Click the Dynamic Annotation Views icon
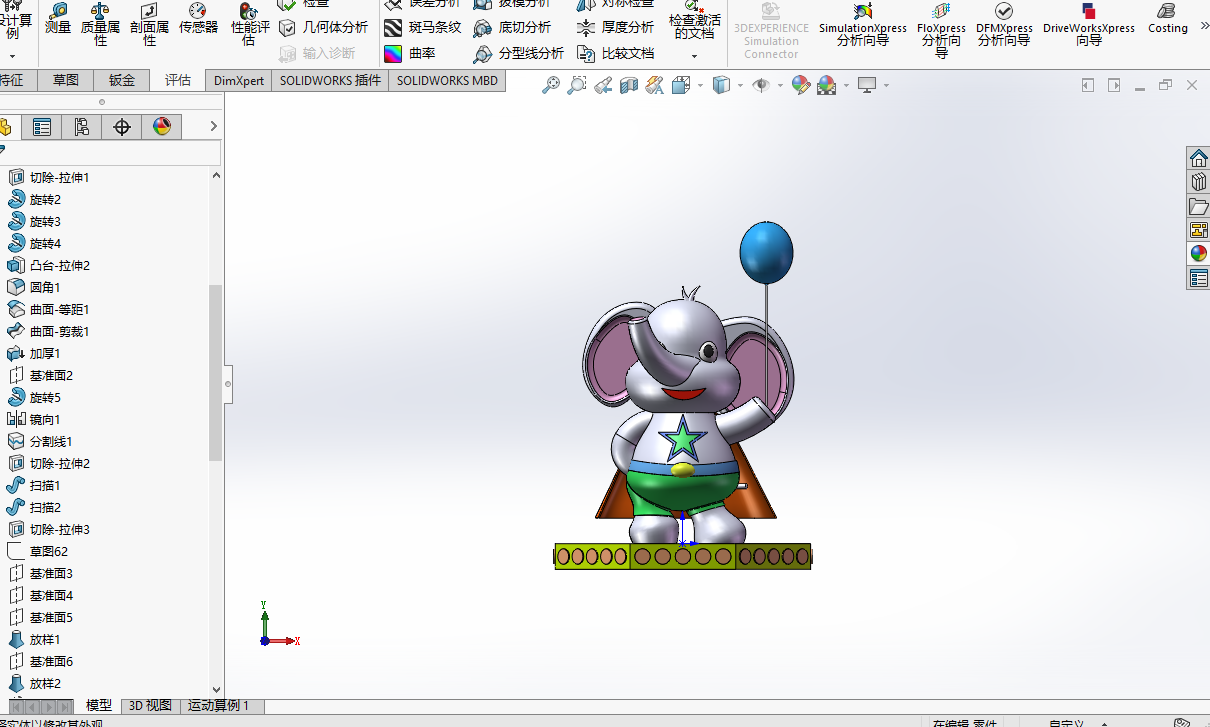The height and width of the screenshot is (727, 1210). (x=655, y=86)
